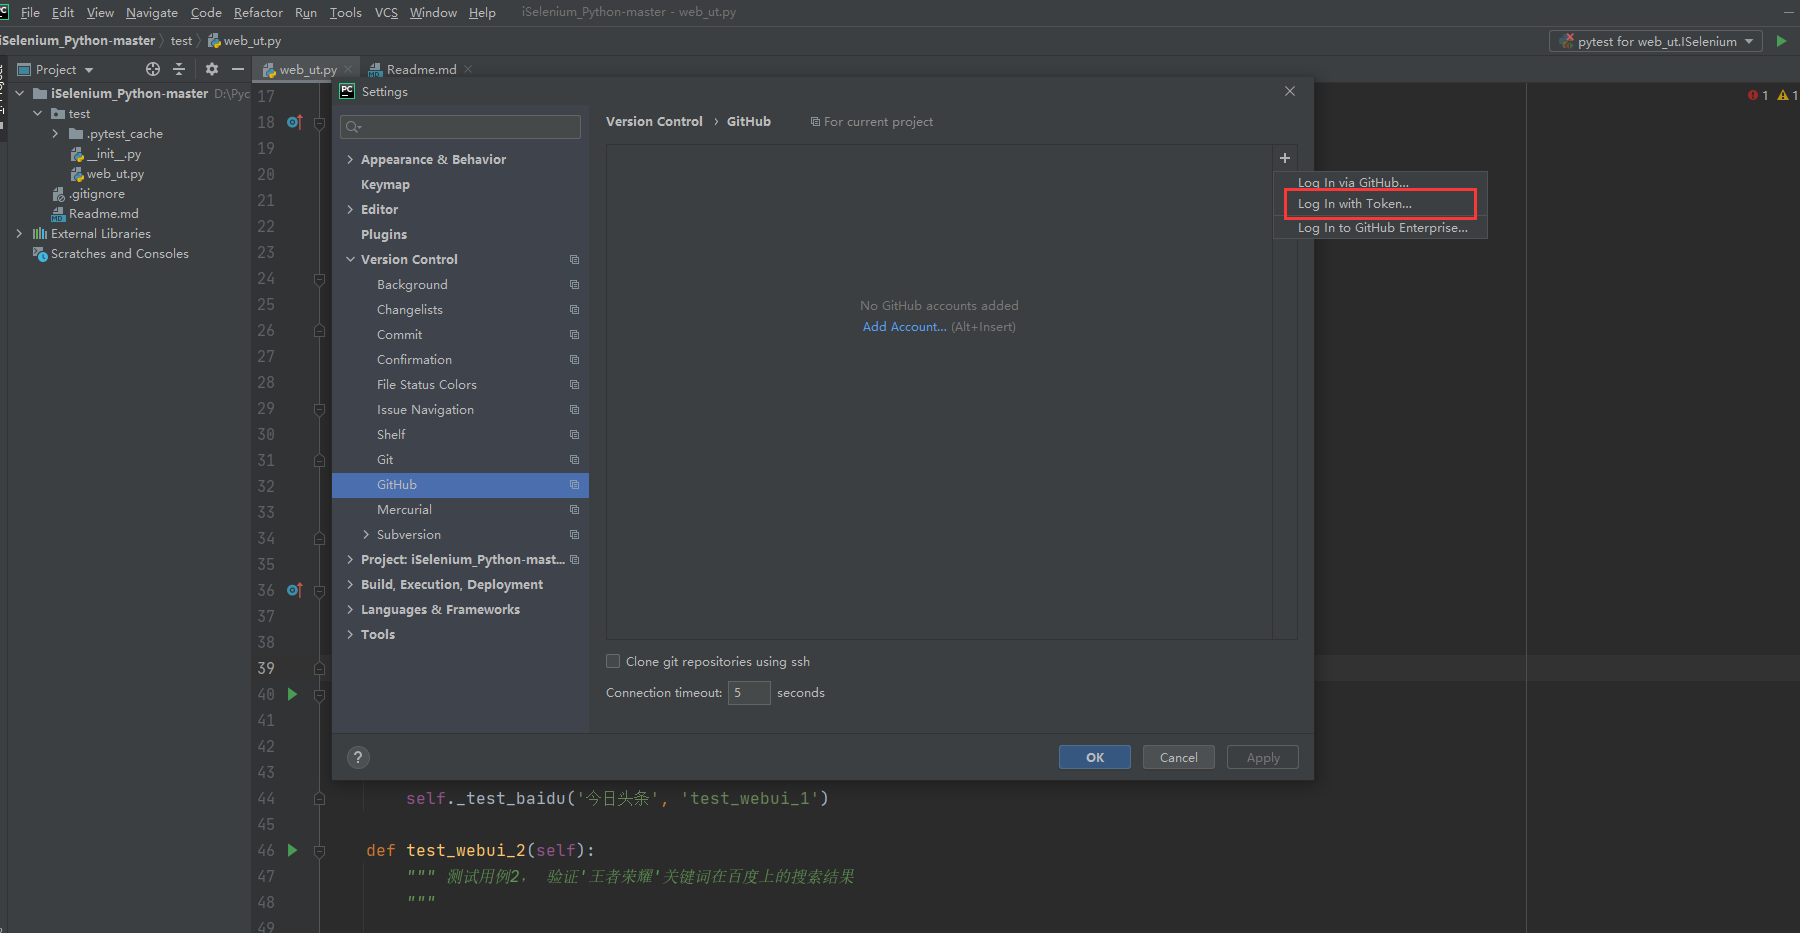
Task: Close the Readme.md editor tab
Action: [468, 69]
